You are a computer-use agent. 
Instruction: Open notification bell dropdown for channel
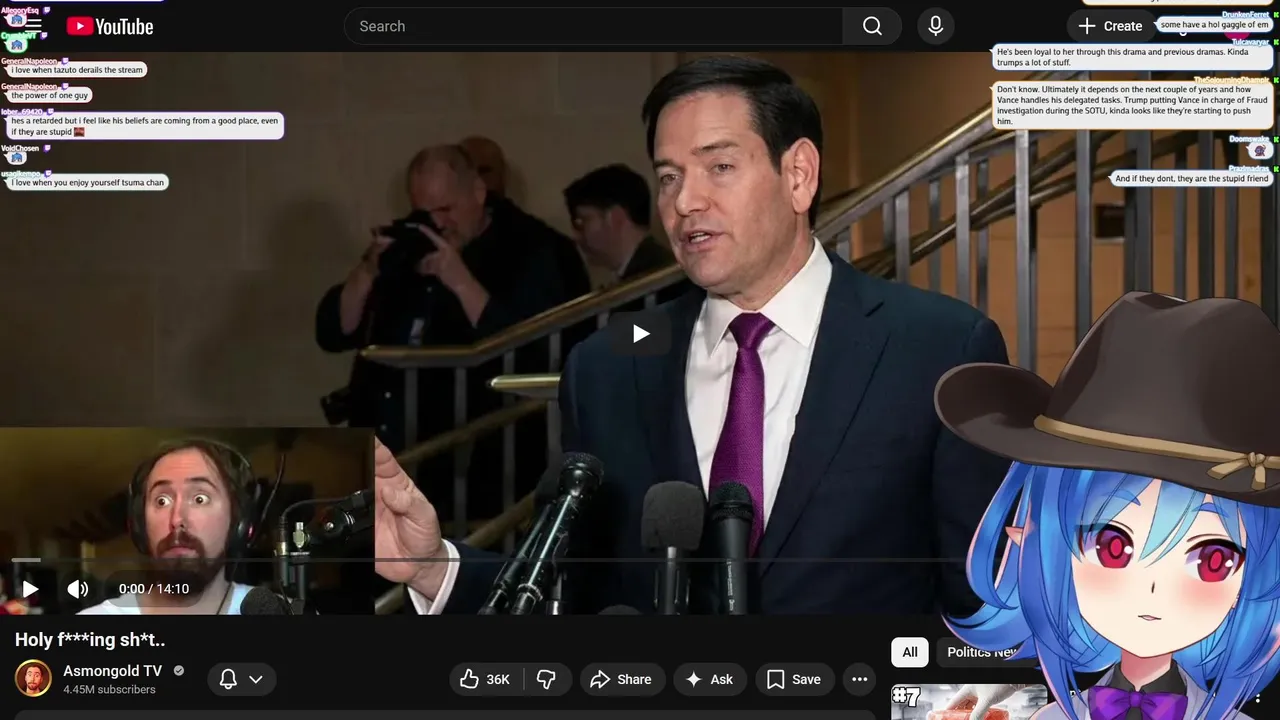(x=241, y=679)
